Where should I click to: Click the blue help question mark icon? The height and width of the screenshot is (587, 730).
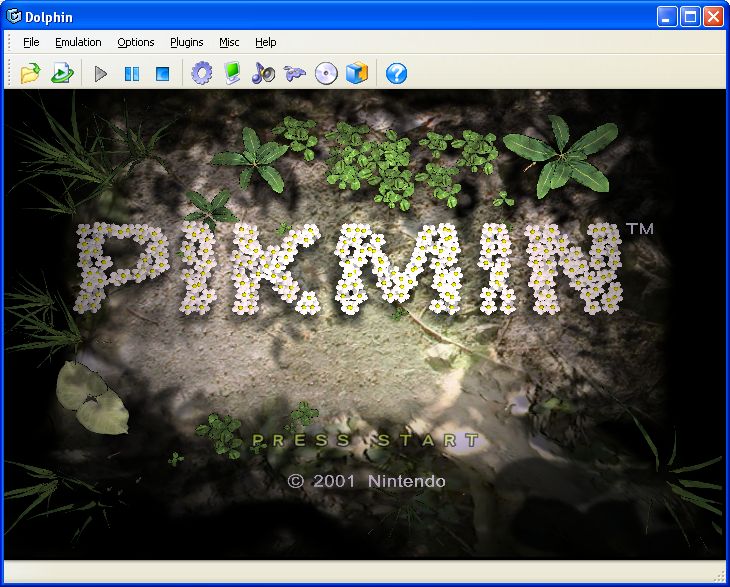(x=396, y=73)
